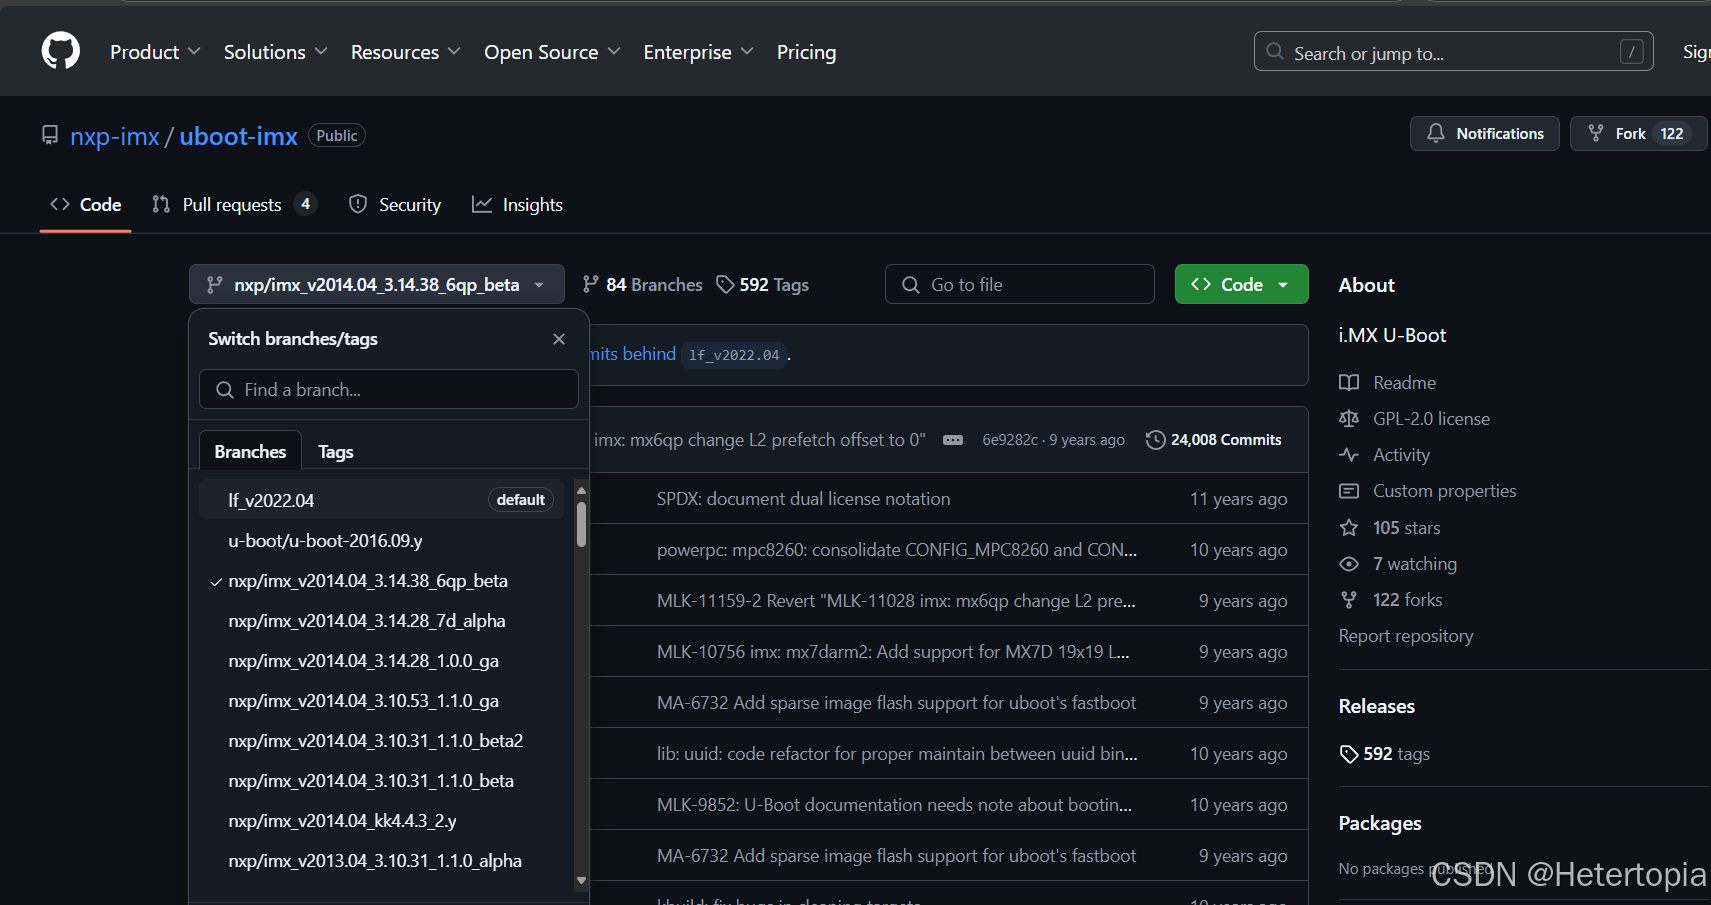Expand the Product menu
Viewport: 1711px width, 905px height.
point(155,52)
